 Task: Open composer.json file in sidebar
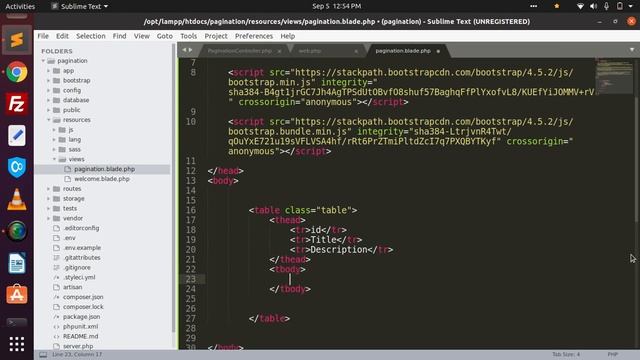point(83,297)
